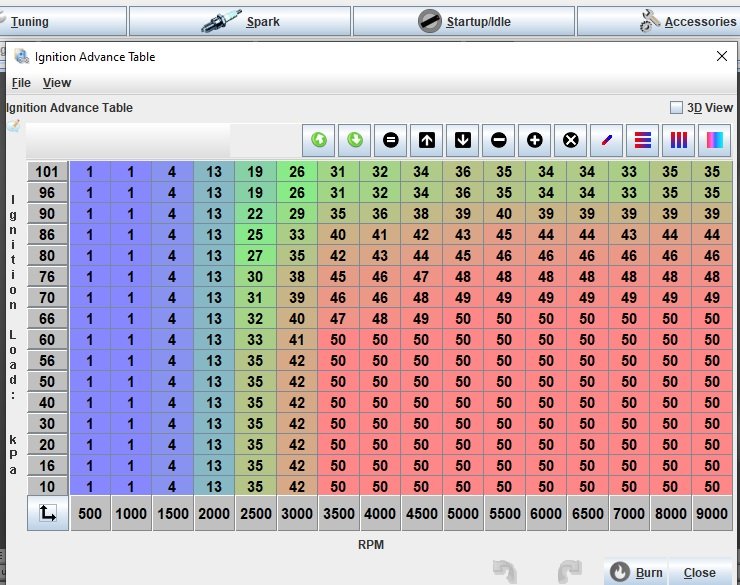Click the green down-arrow decrement icon
Image resolution: width=740 pixels, height=585 pixels.
355,140
